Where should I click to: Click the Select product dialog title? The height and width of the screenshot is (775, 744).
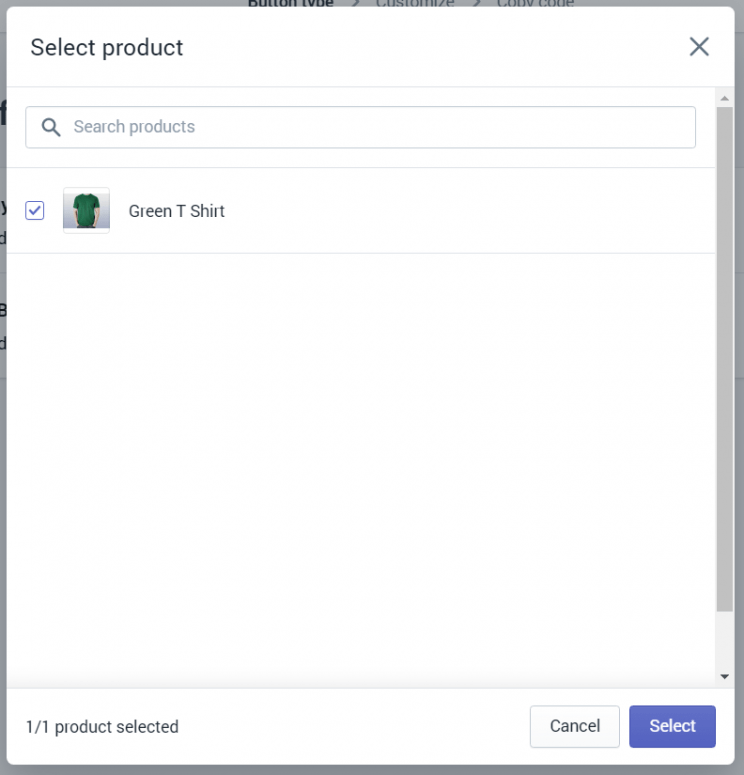[107, 47]
